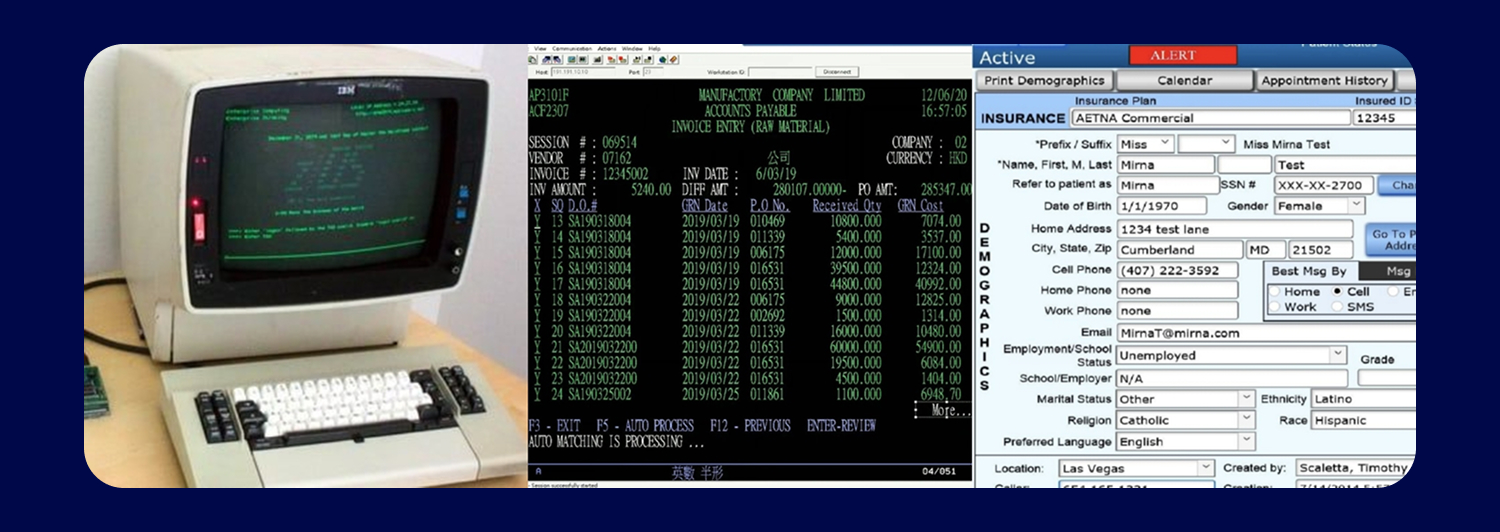The width and height of the screenshot is (1500, 532).
Task: Open the Marital Status dropdown
Action: tap(1185, 399)
